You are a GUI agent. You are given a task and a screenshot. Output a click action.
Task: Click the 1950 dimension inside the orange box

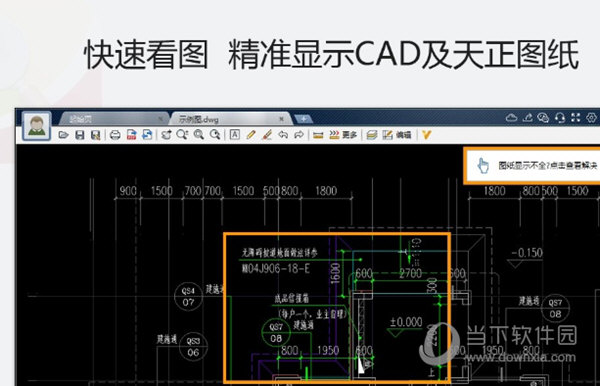point(328,350)
